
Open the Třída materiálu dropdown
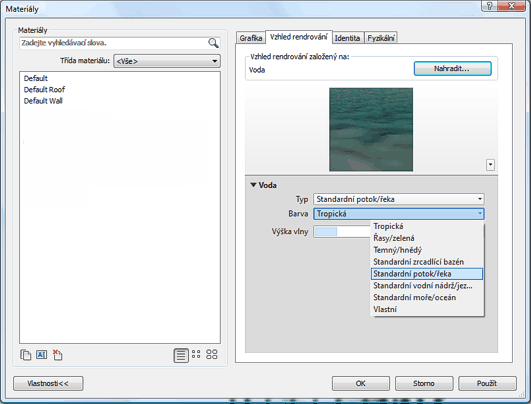[x=167, y=61]
